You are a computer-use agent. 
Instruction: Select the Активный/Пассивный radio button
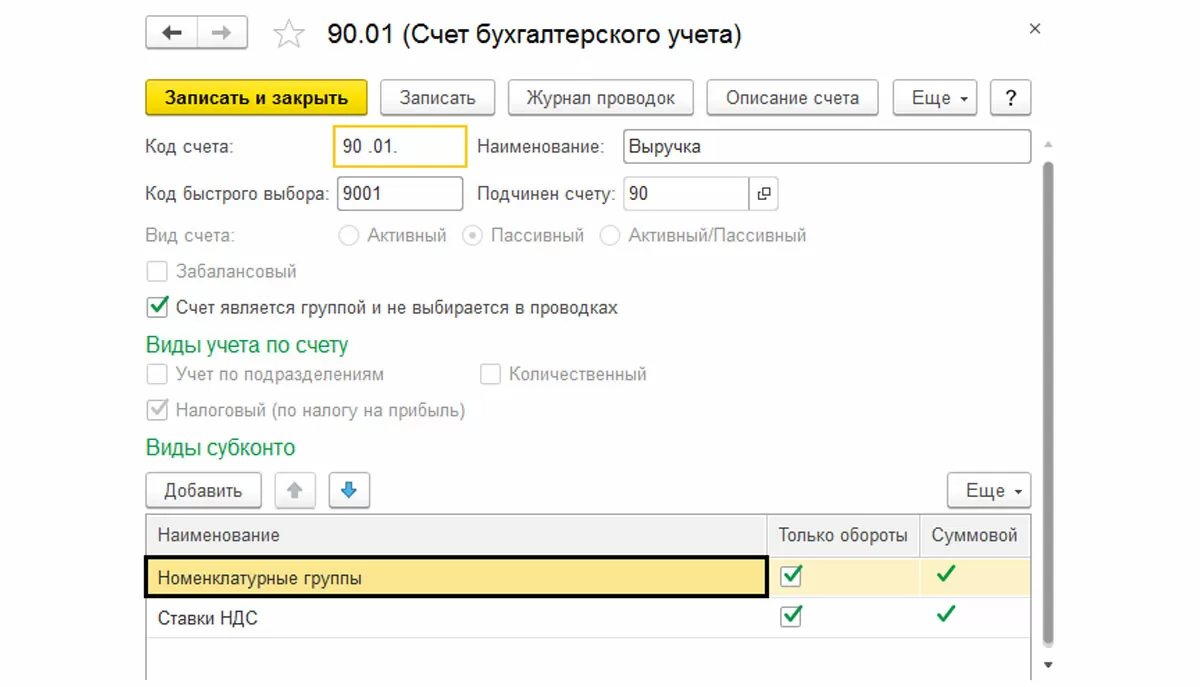(610, 236)
